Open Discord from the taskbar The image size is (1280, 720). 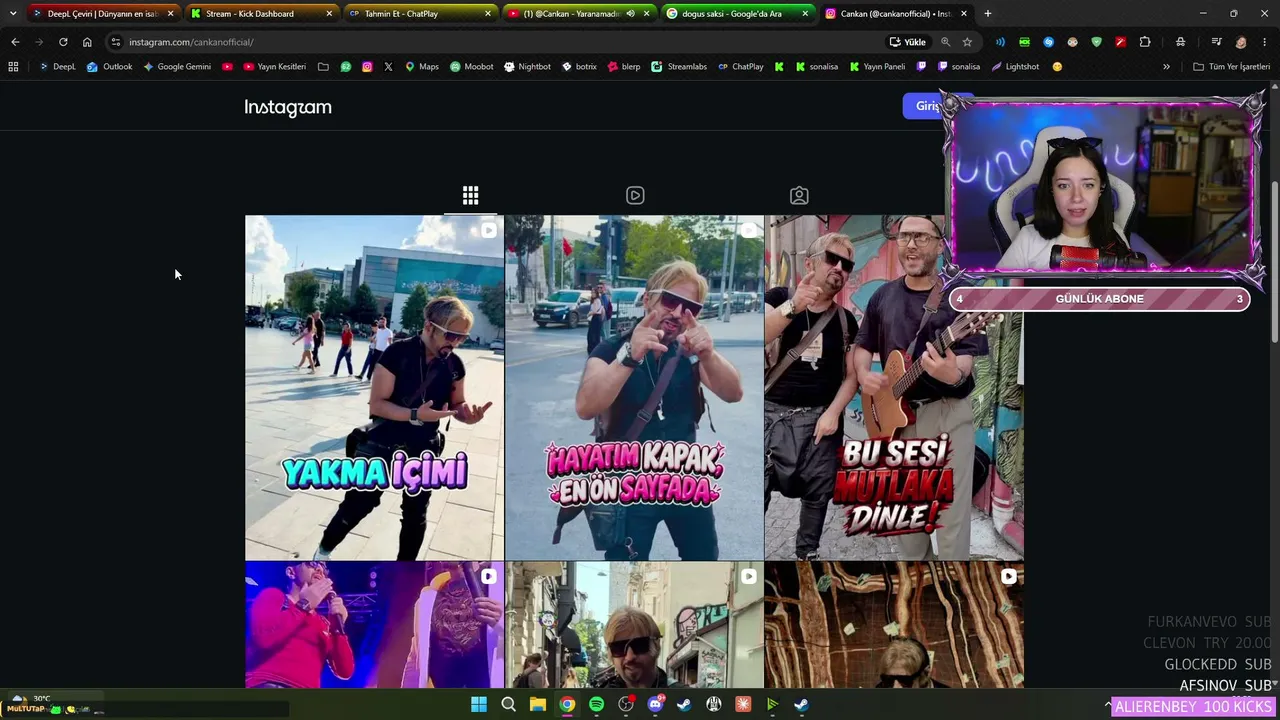pos(655,704)
